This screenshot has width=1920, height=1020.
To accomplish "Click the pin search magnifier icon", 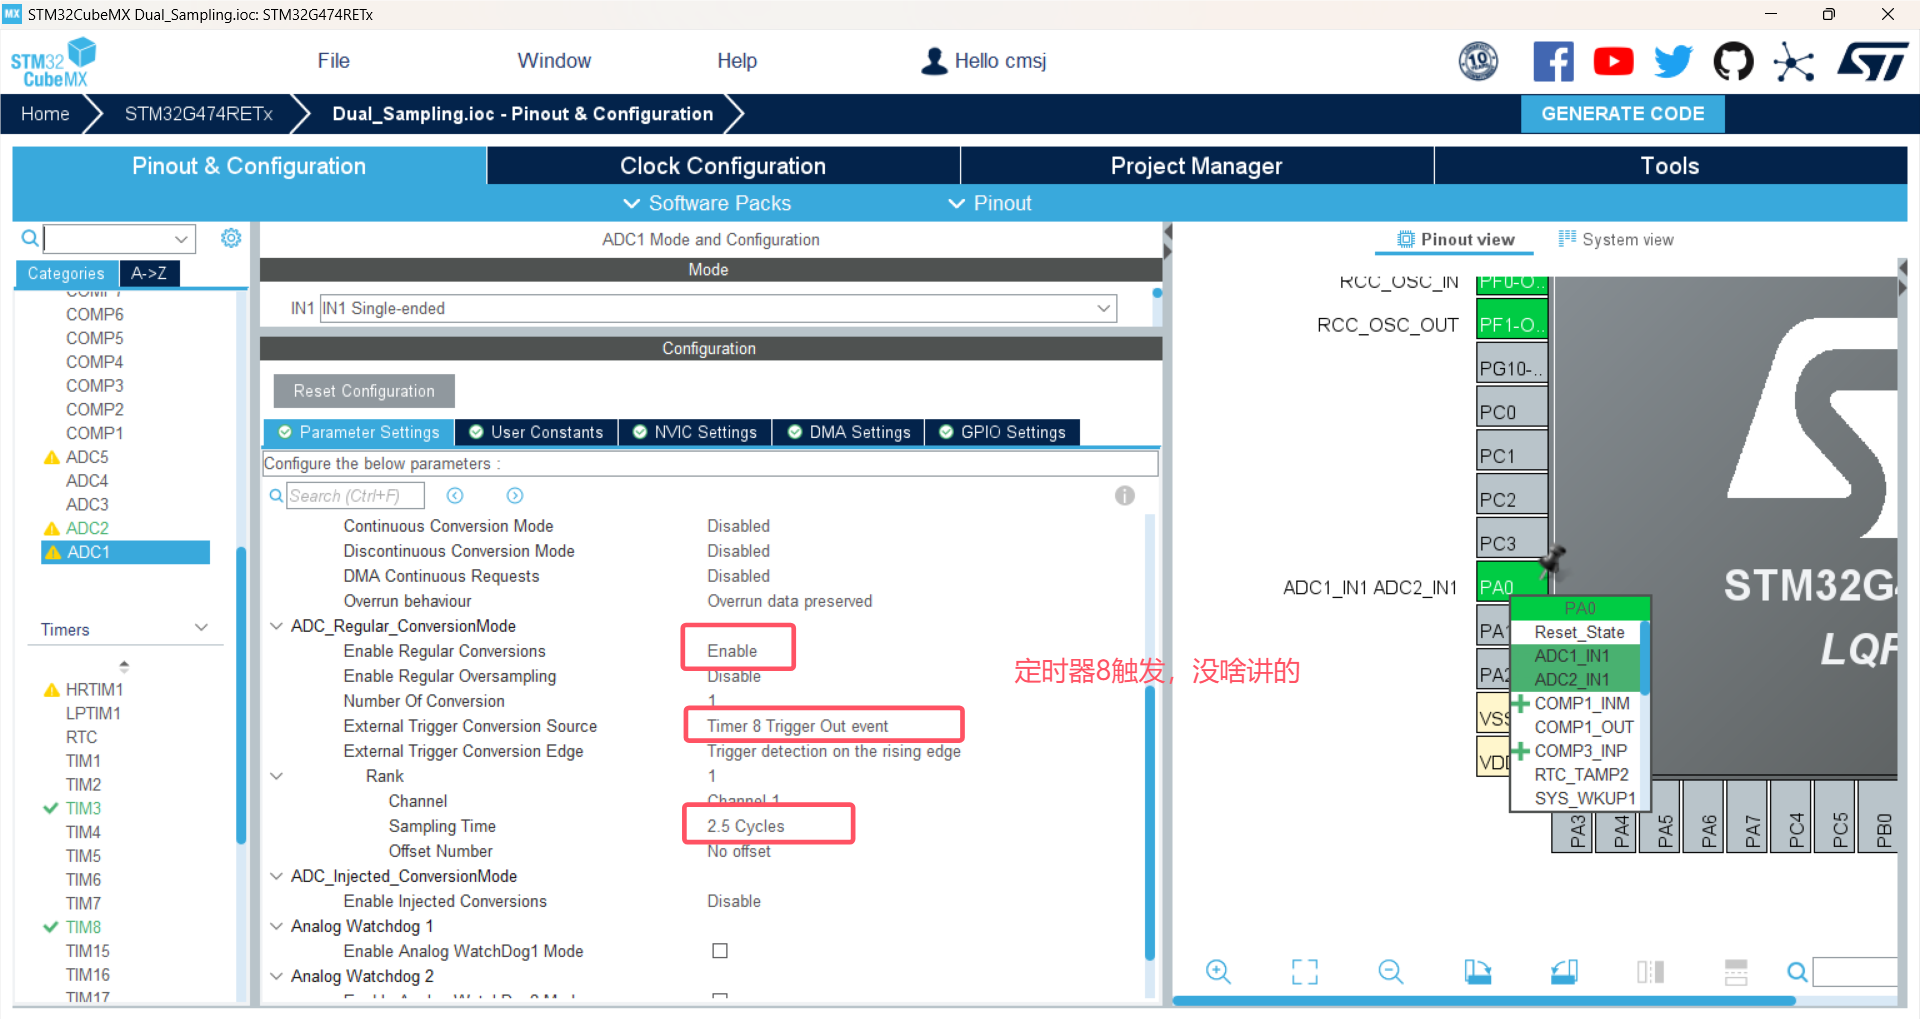I will (1797, 972).
